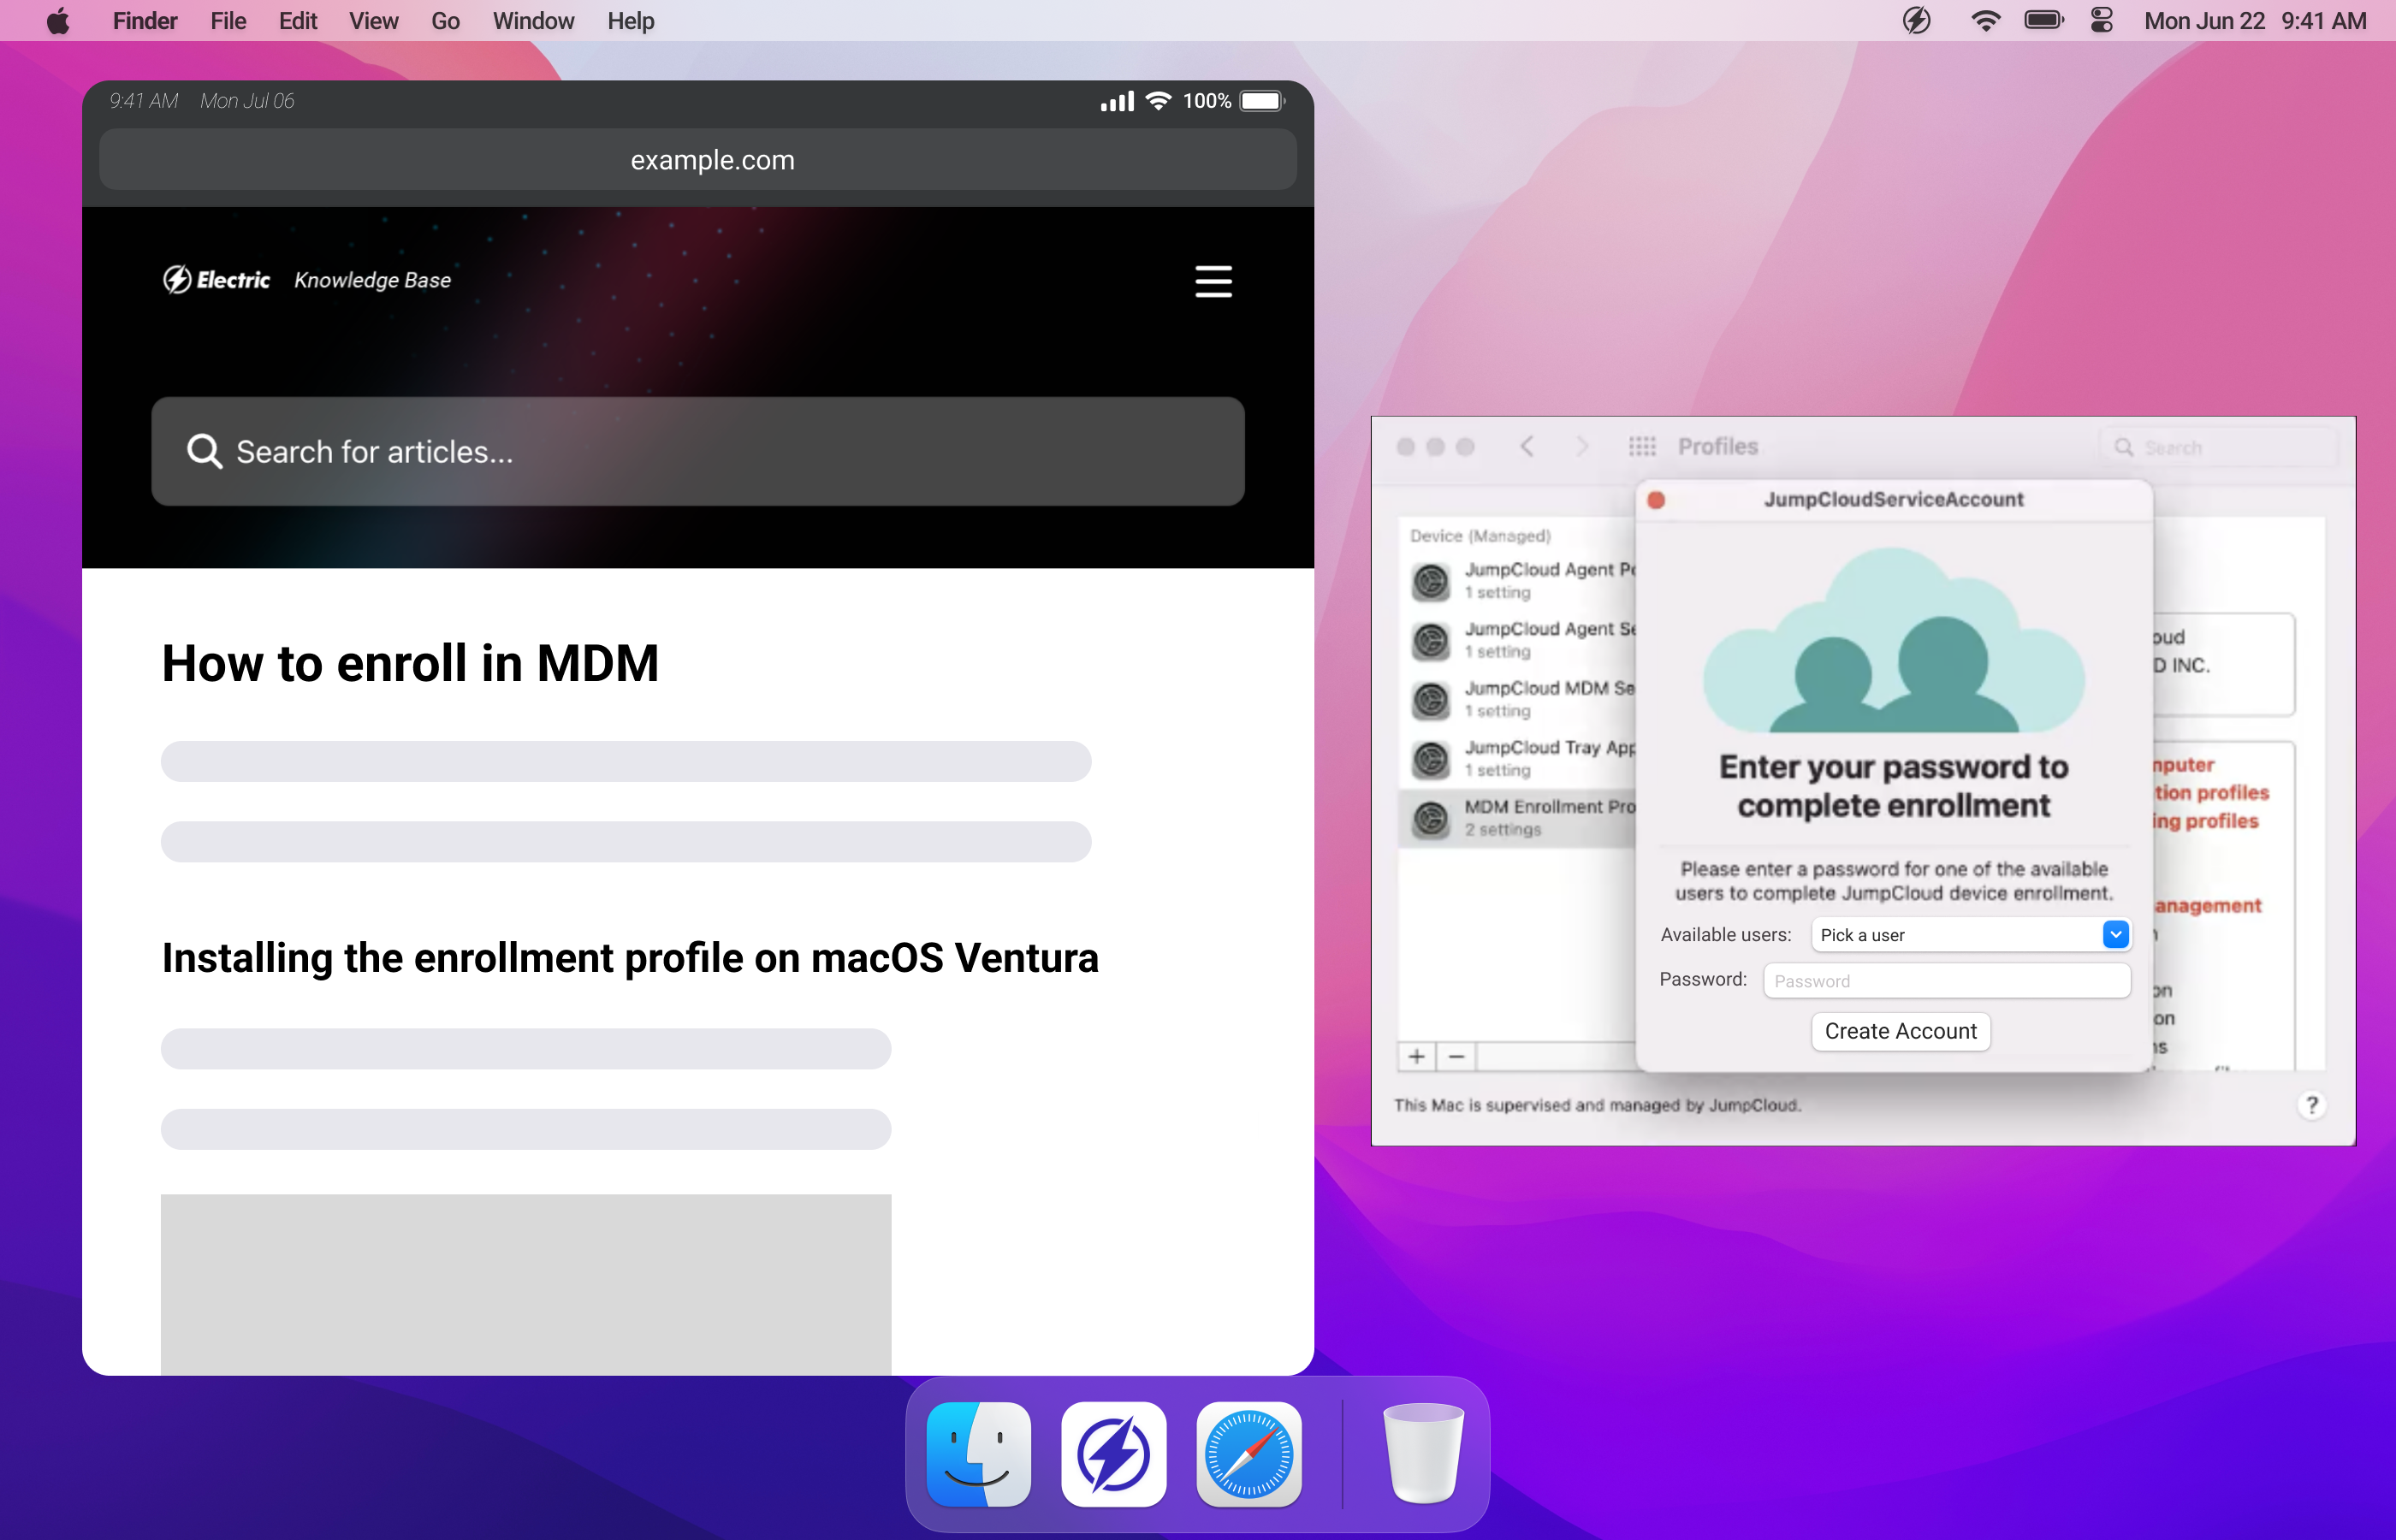
Task: Open the hamburger menu in Knowledge Base
Action: tap(1213, 281)
